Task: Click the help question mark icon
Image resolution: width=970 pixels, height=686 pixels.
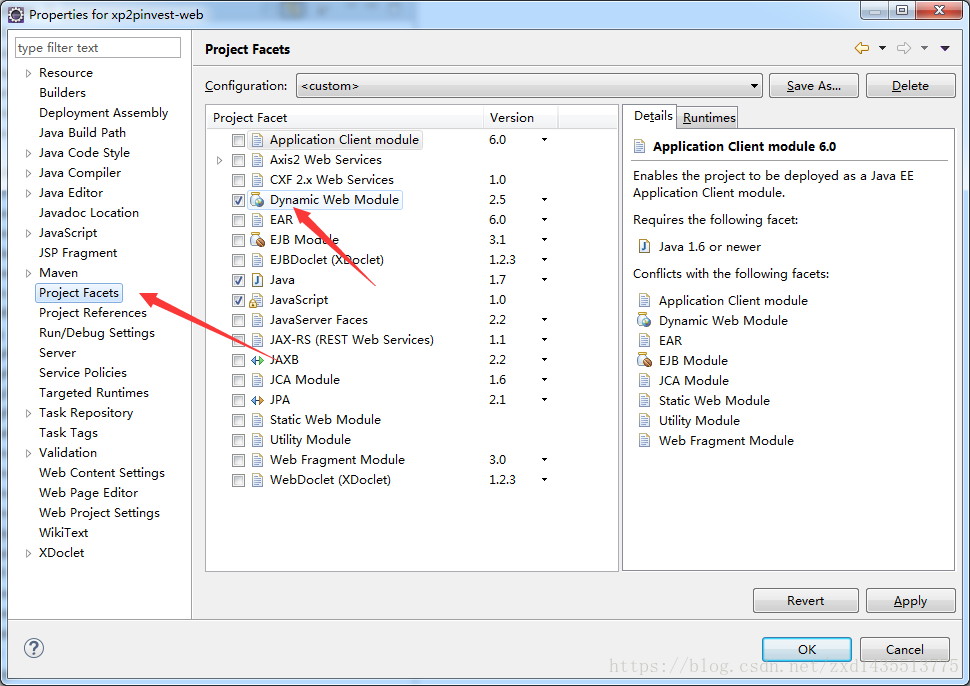Action: (x=34, y=648)
